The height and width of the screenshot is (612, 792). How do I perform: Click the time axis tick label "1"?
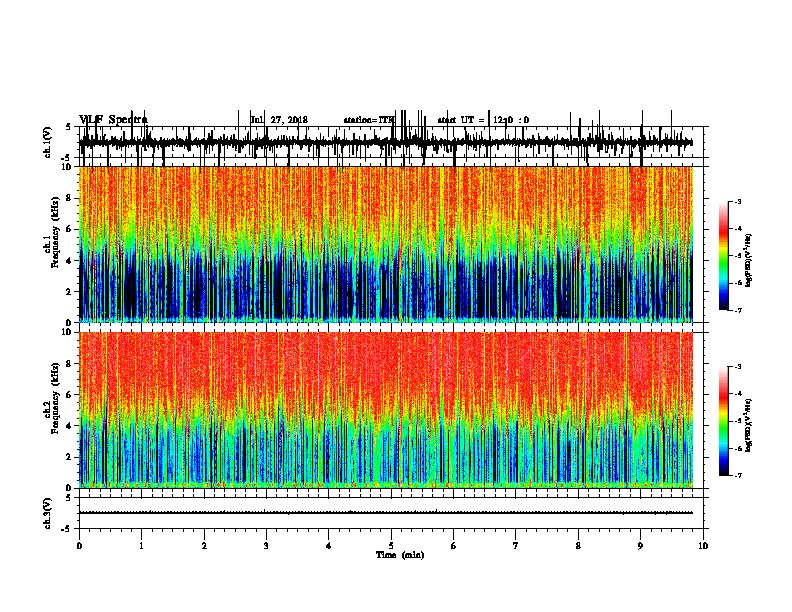coord(141,545)
